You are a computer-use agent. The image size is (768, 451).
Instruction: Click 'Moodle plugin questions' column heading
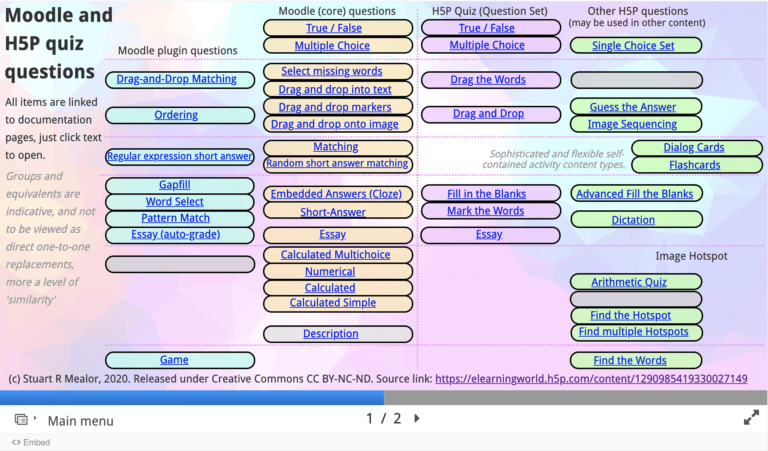[x=177, y=50]
